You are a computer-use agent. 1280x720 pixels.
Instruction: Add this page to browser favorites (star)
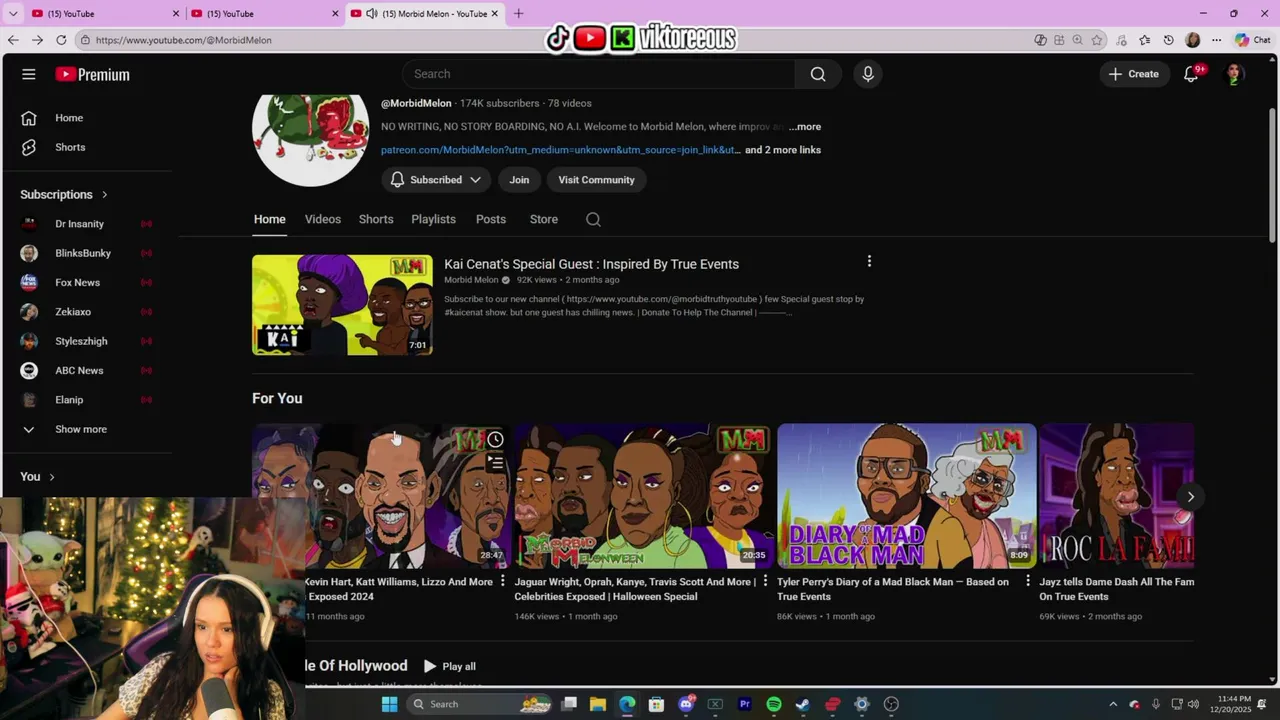pos(1097,40)
